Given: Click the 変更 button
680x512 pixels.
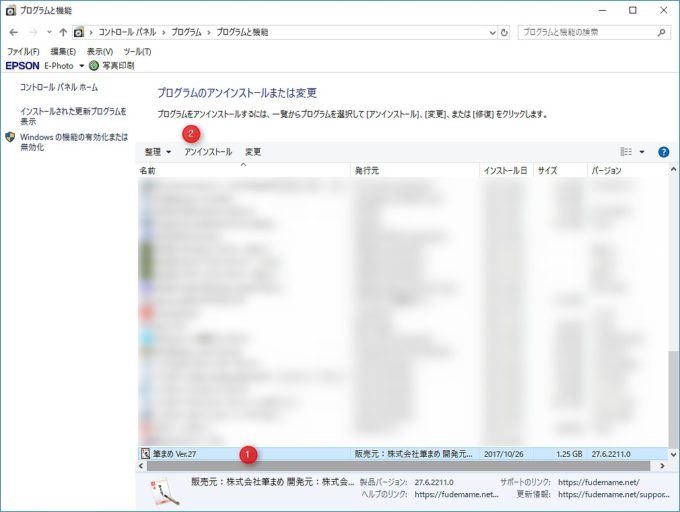Looking at the screenshot, I should (253, 152).
